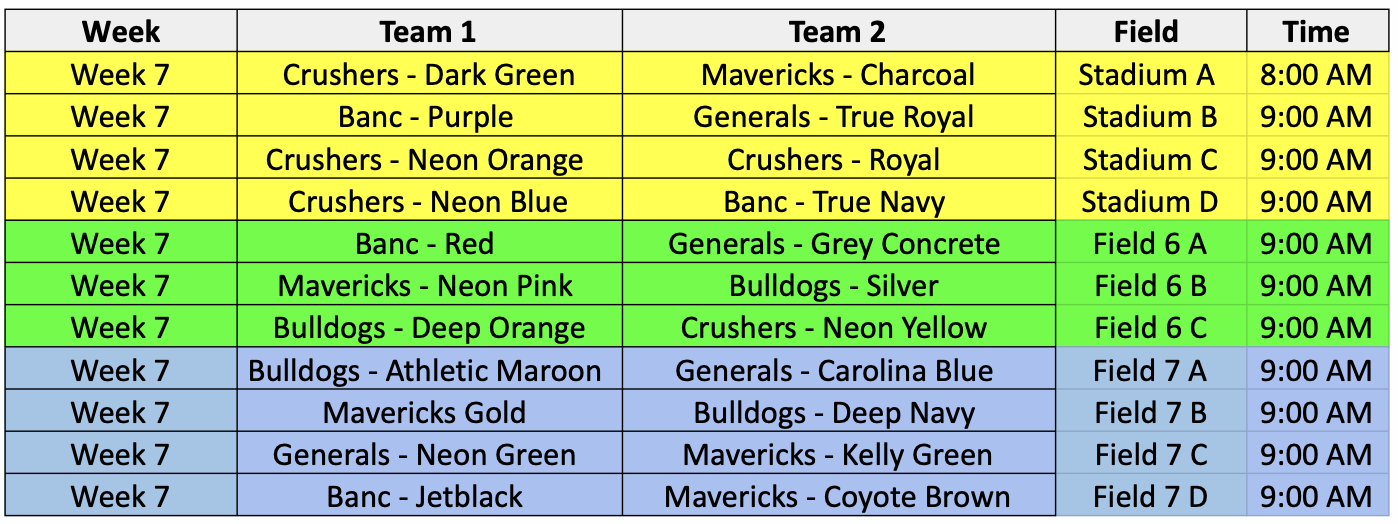This screenshot has width=1398, height=524.
Task: Select the Banc - Purple cell
Action: 429,117
